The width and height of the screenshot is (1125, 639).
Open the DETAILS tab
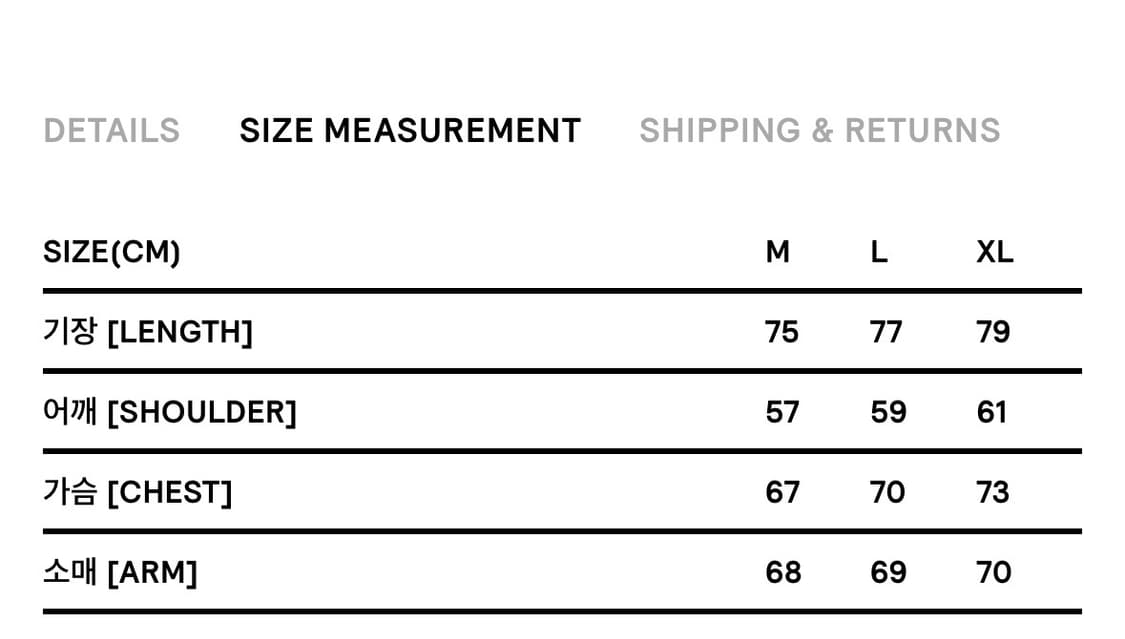[111, 131]
